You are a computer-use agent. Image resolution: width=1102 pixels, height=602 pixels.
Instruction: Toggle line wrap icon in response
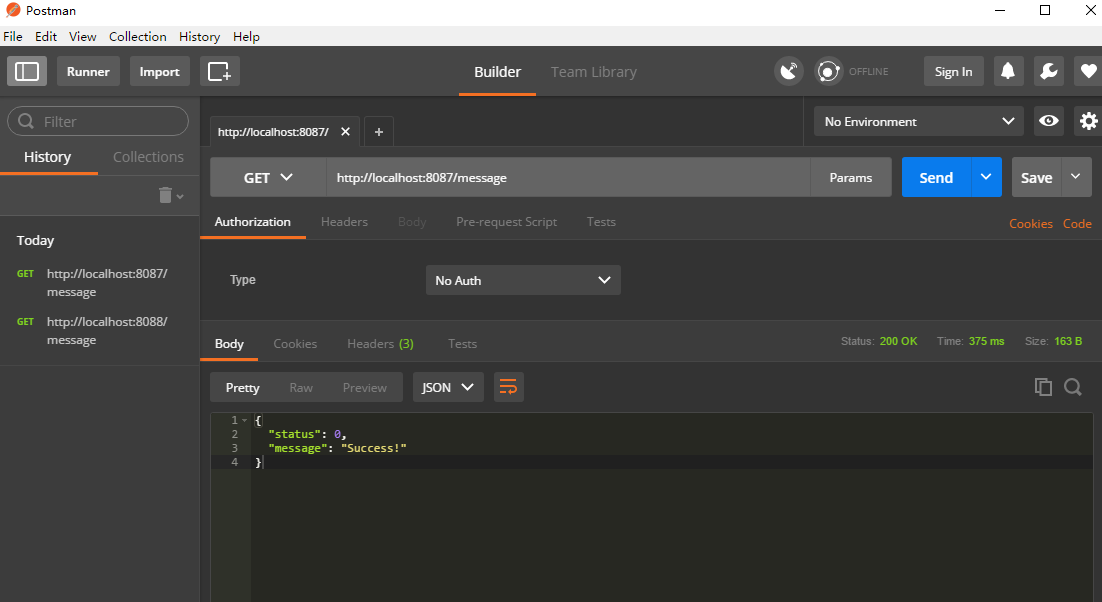pyautogui.click(x=508, y=387)
